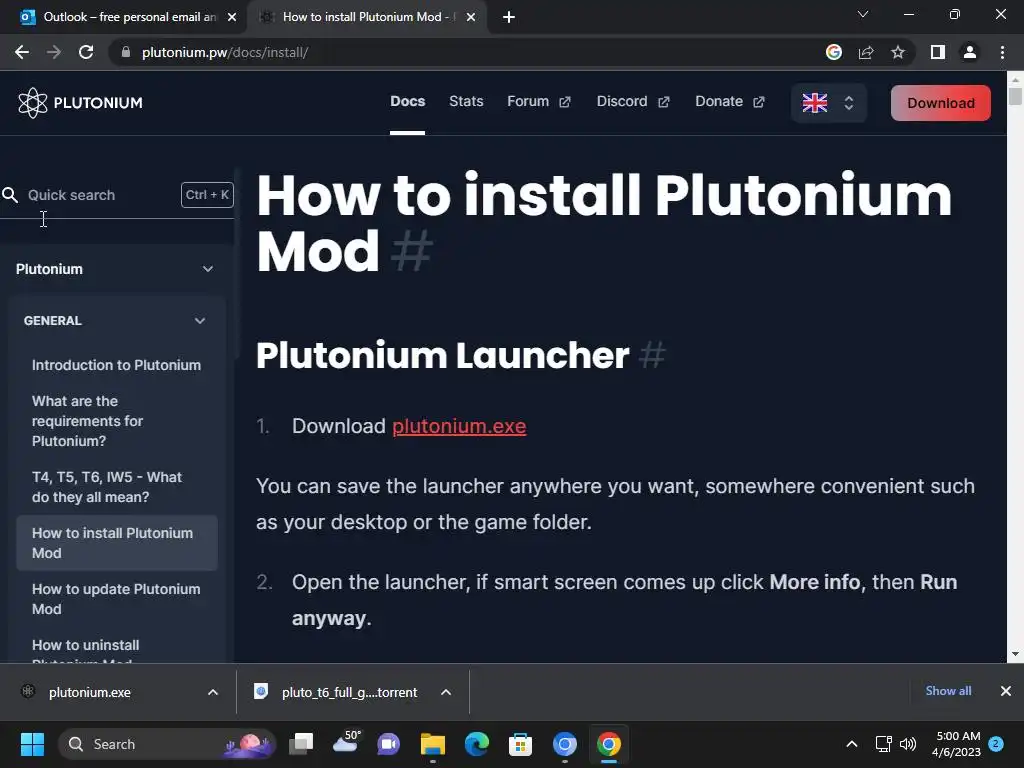Open a new browser tab

click(x=509, y=17)
